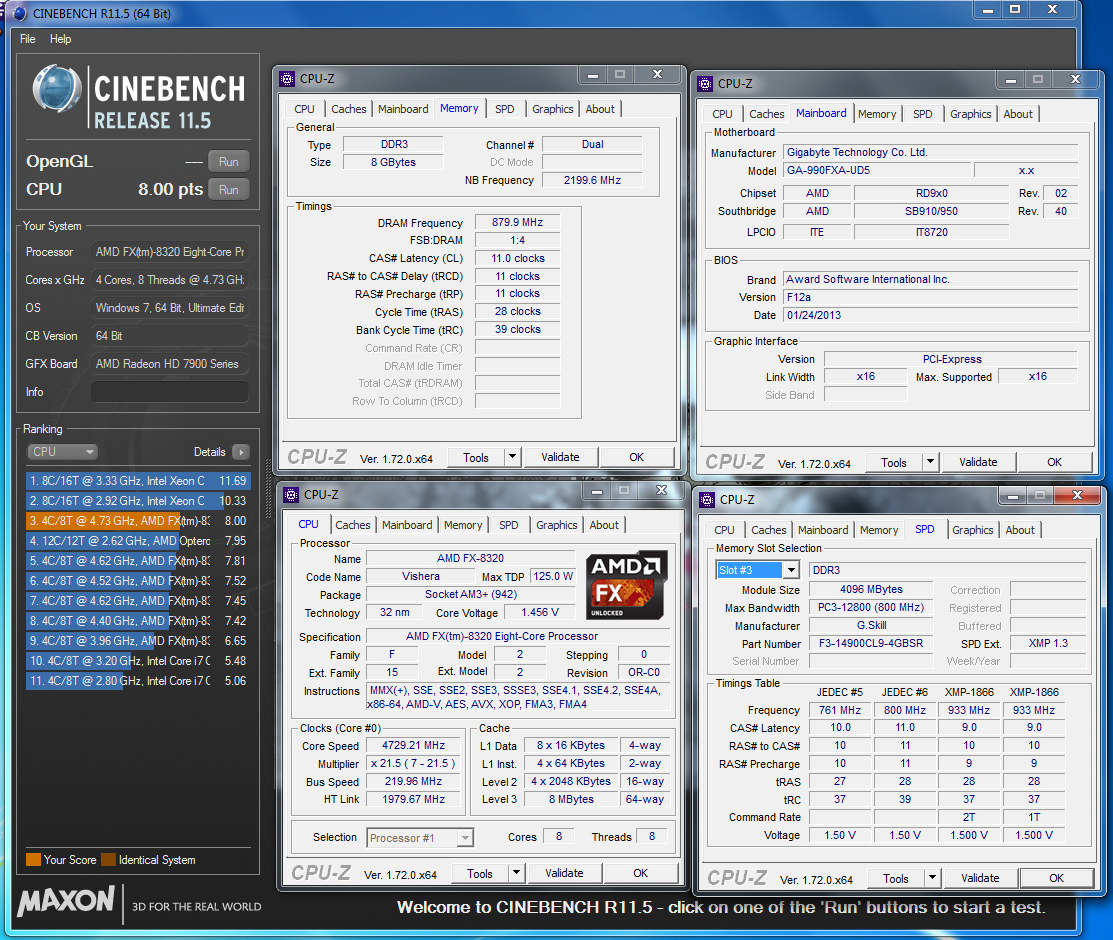Click Core Speed value 4729.21 MHz
The image size is (1113, 940).
[414, 745]
